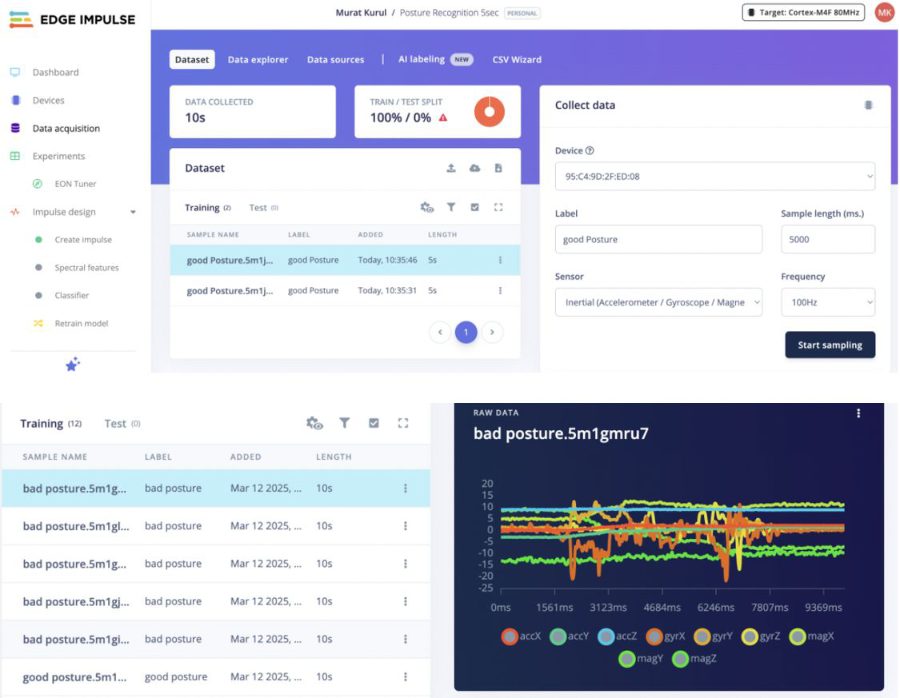Select Data acquisition in sidebar
The height and width of the screenshot is (698, 900).
(x=65, y=129)
